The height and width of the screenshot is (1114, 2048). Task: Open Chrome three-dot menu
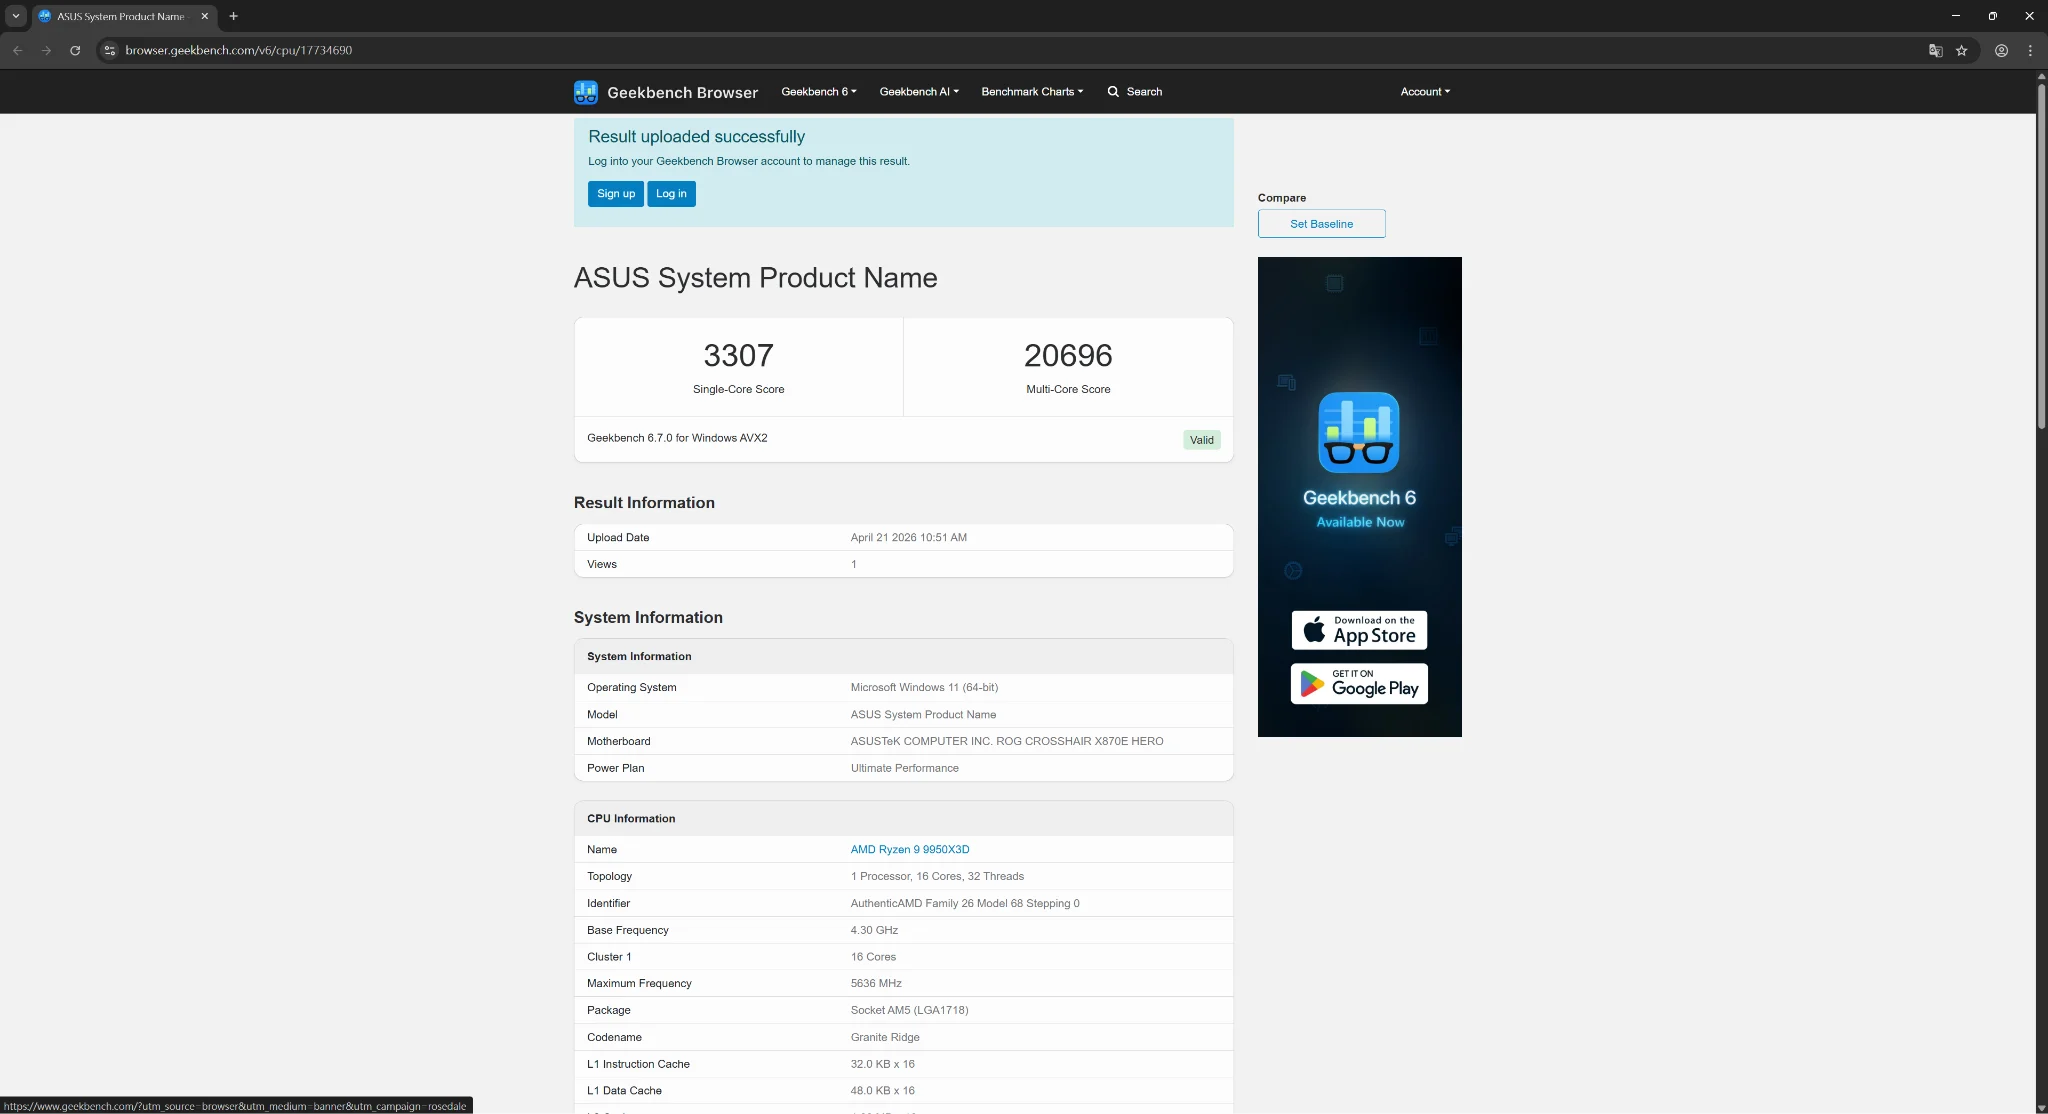[2030, 50]
